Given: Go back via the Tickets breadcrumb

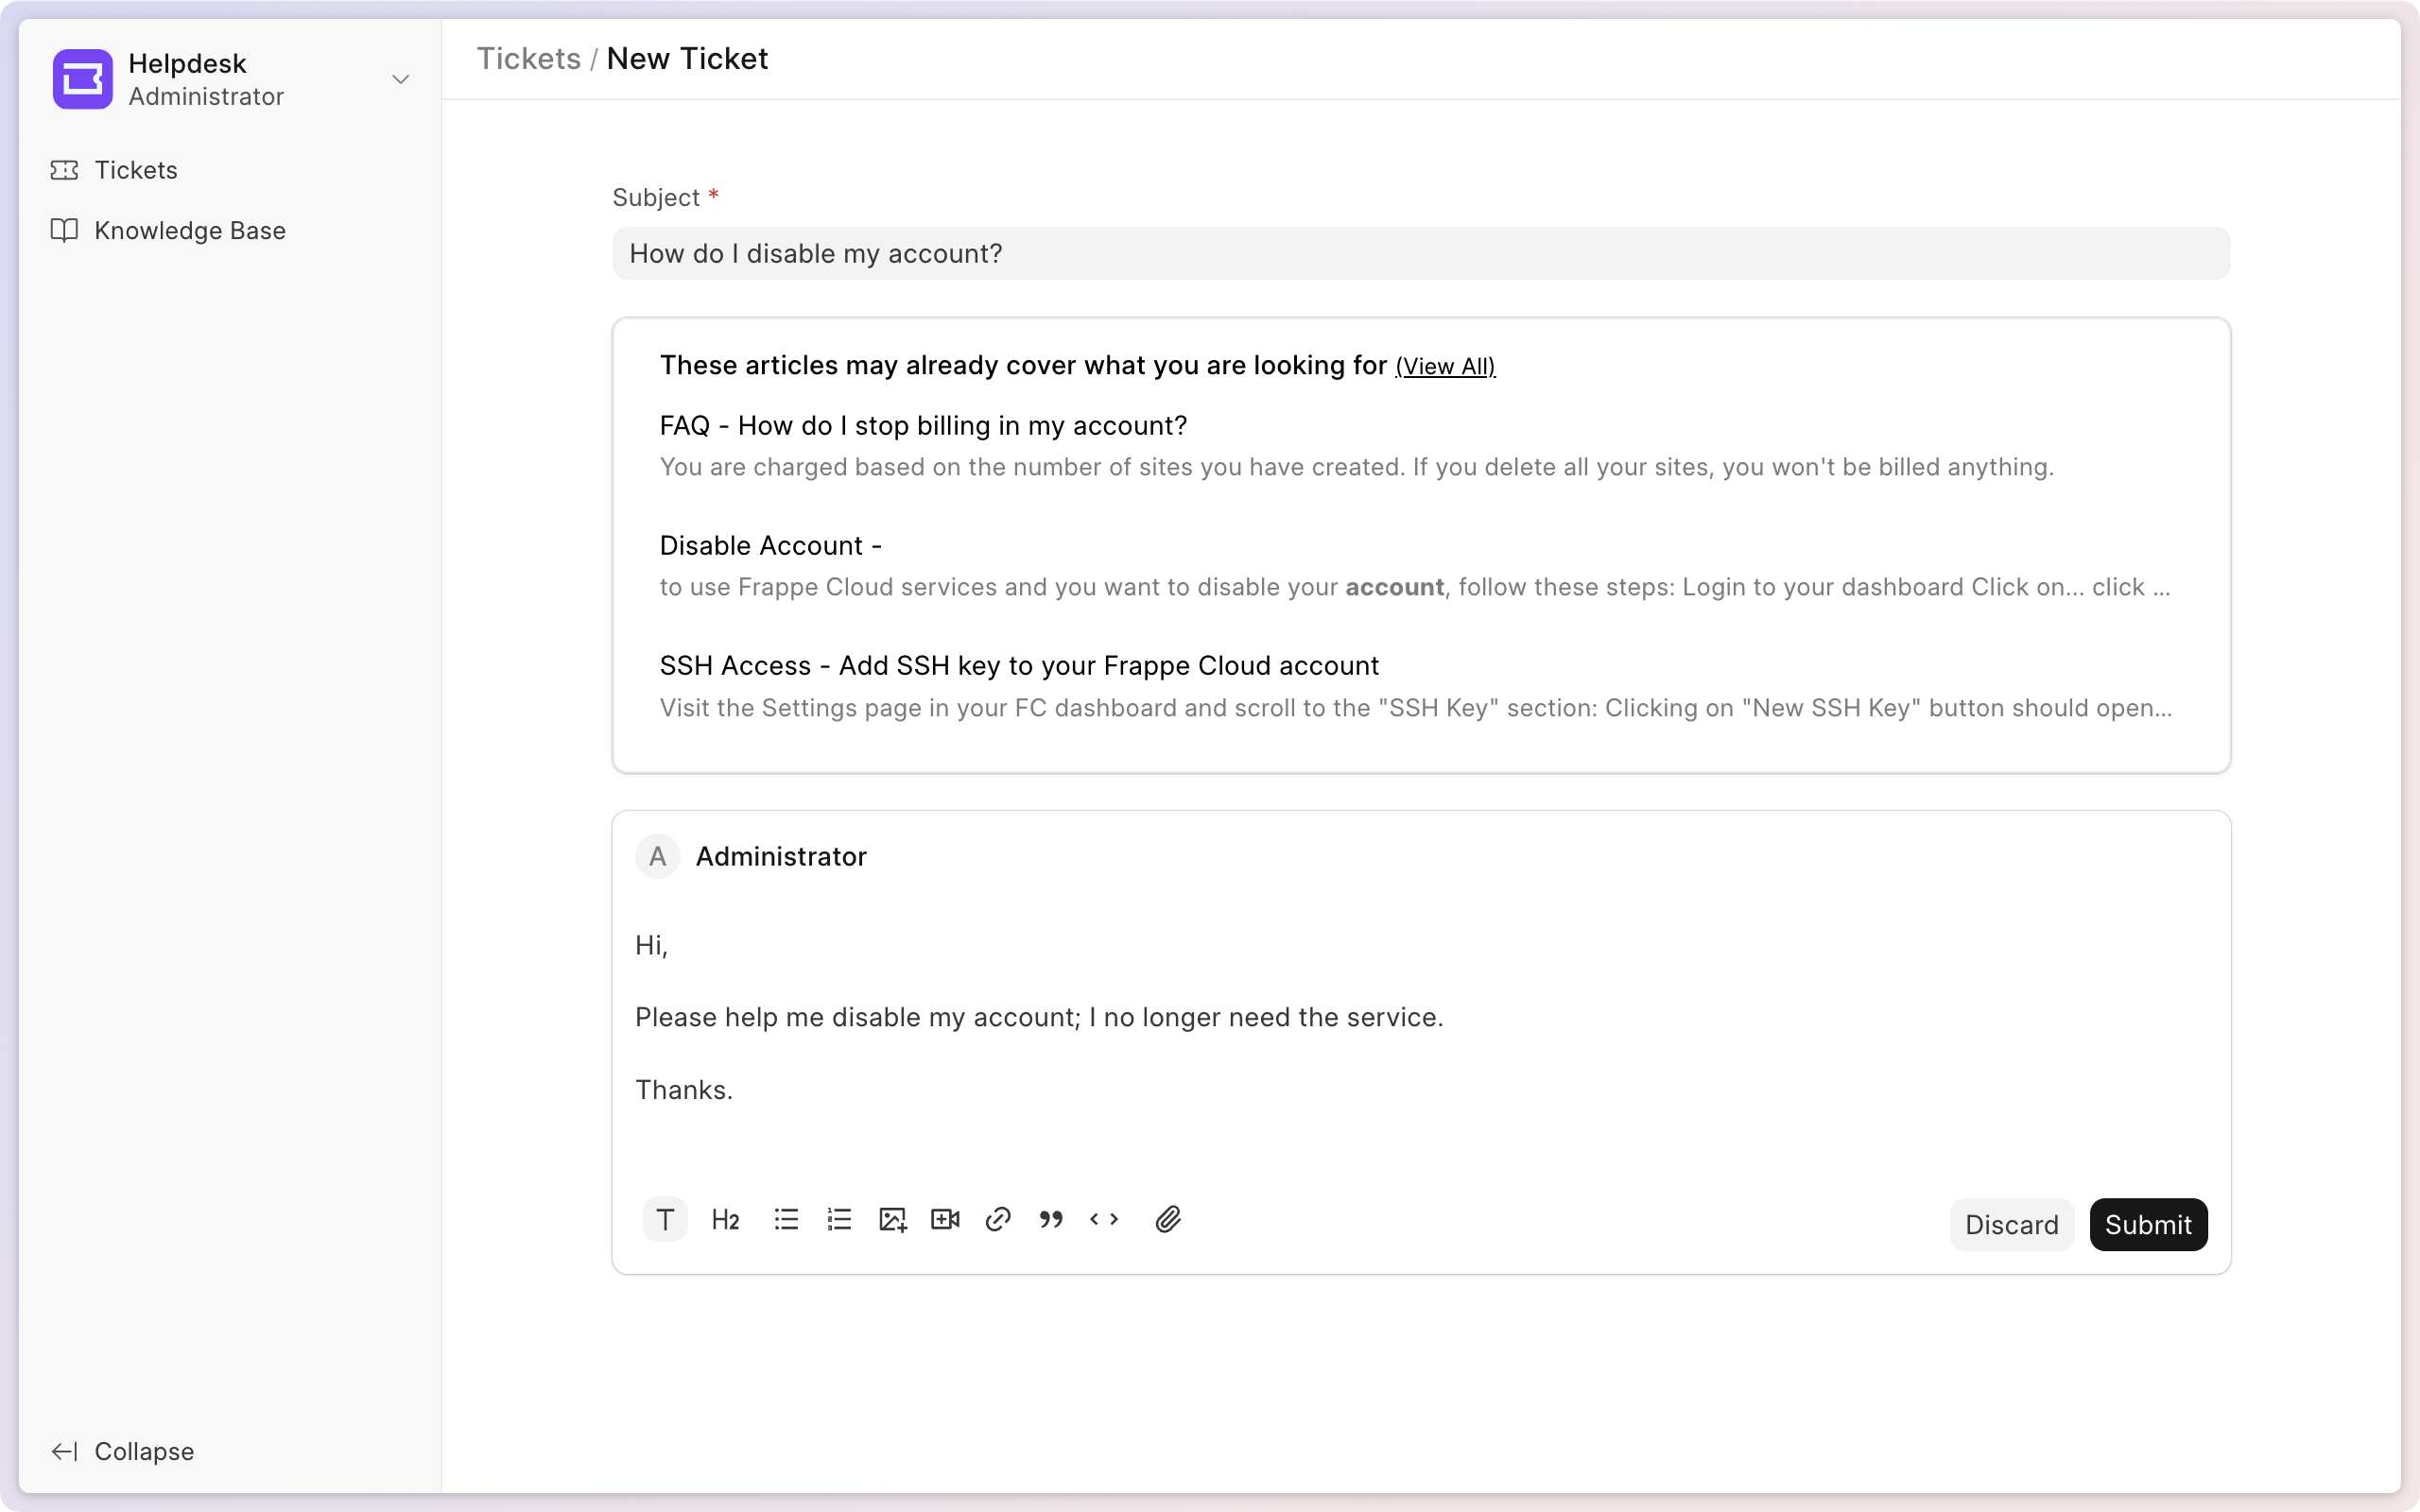Looking at the screenshot, I should 529,58.
